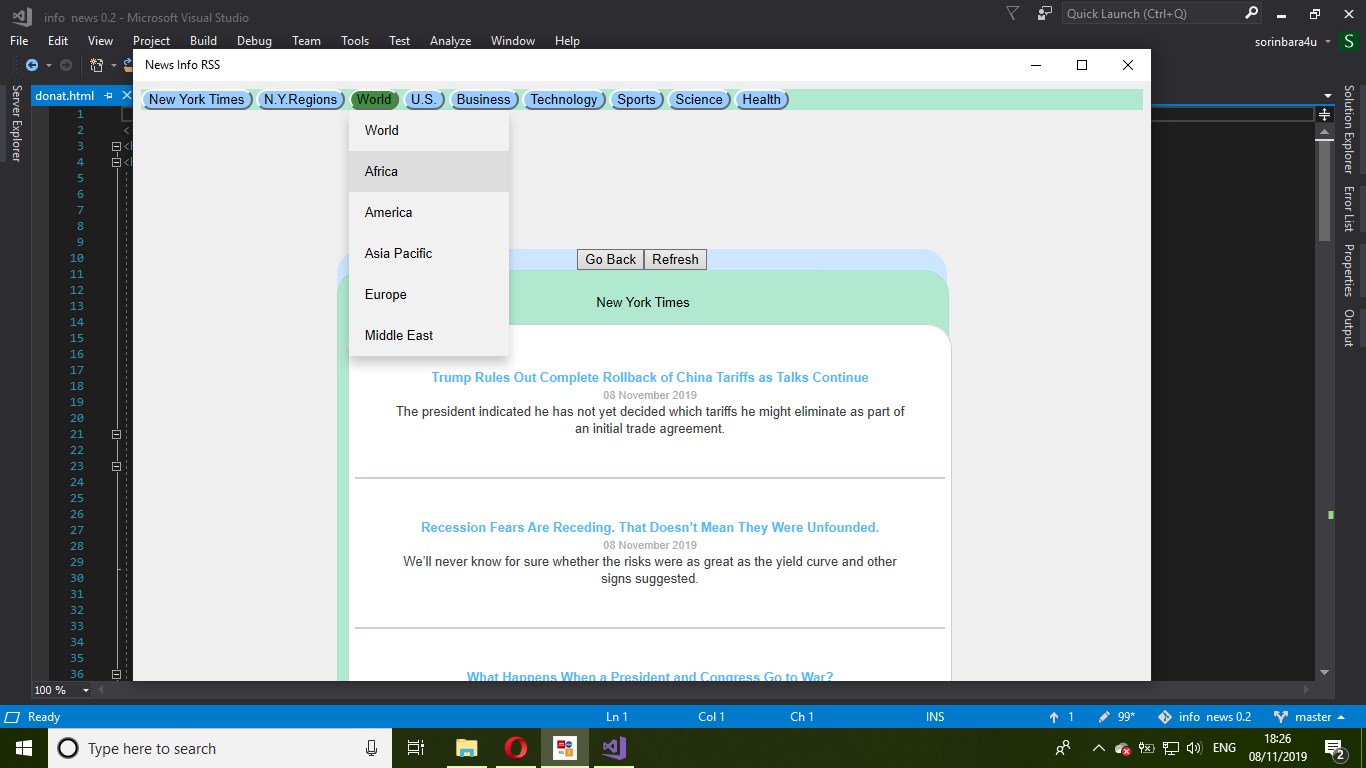Click the battery icon in the system tray

pos(1147,748)
